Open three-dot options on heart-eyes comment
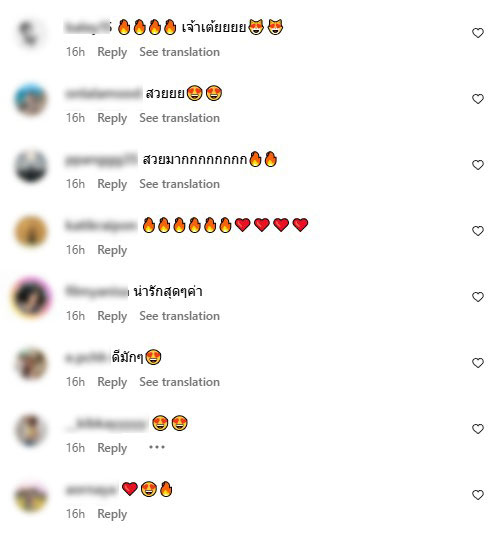 point(157,447)
